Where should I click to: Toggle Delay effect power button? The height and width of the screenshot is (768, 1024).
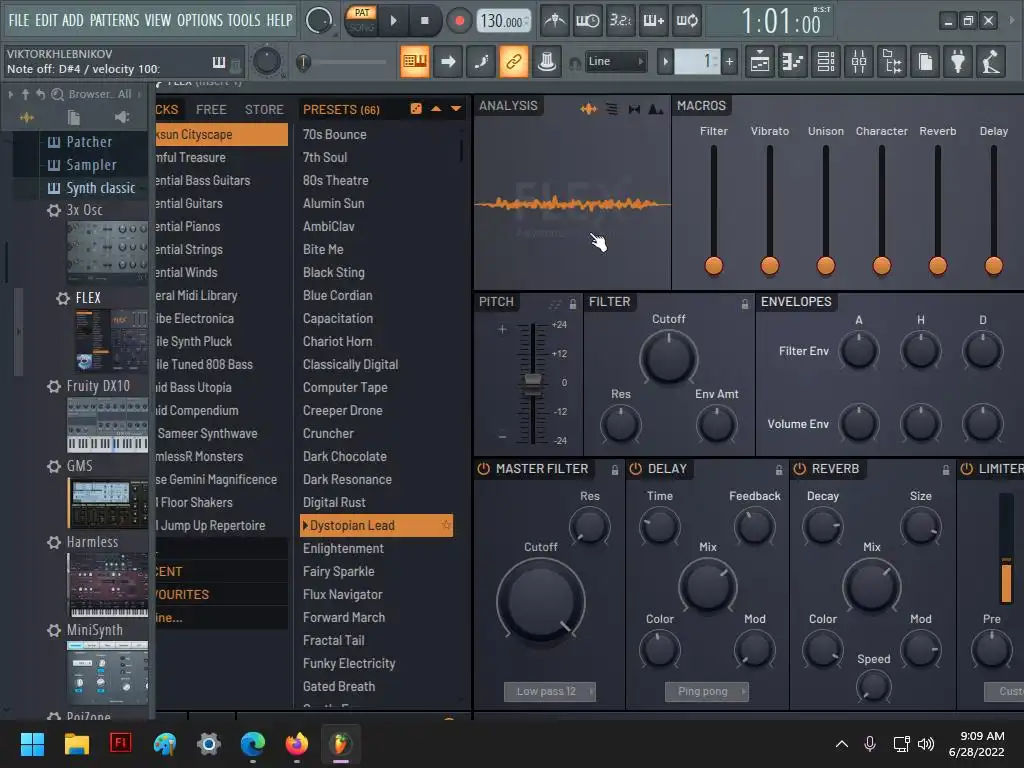[635, 469]
